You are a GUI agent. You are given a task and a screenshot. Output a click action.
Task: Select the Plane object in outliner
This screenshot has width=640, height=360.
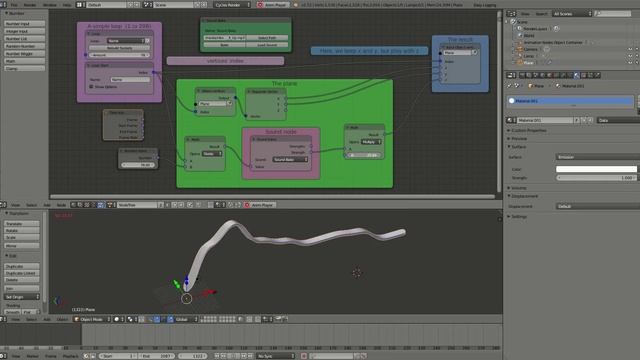point(529,62)
